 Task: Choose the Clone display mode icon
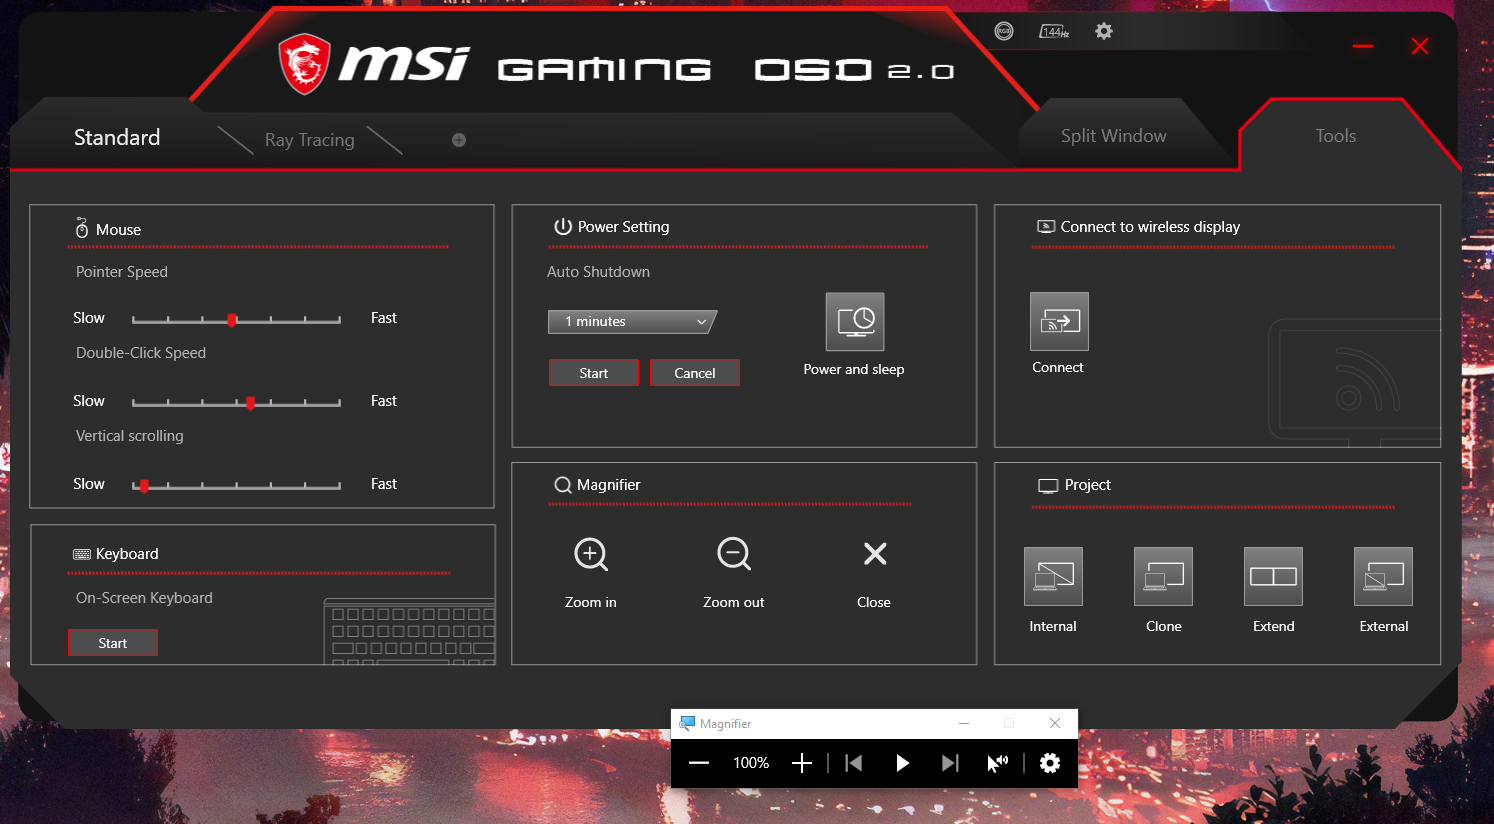(1163, 577)
